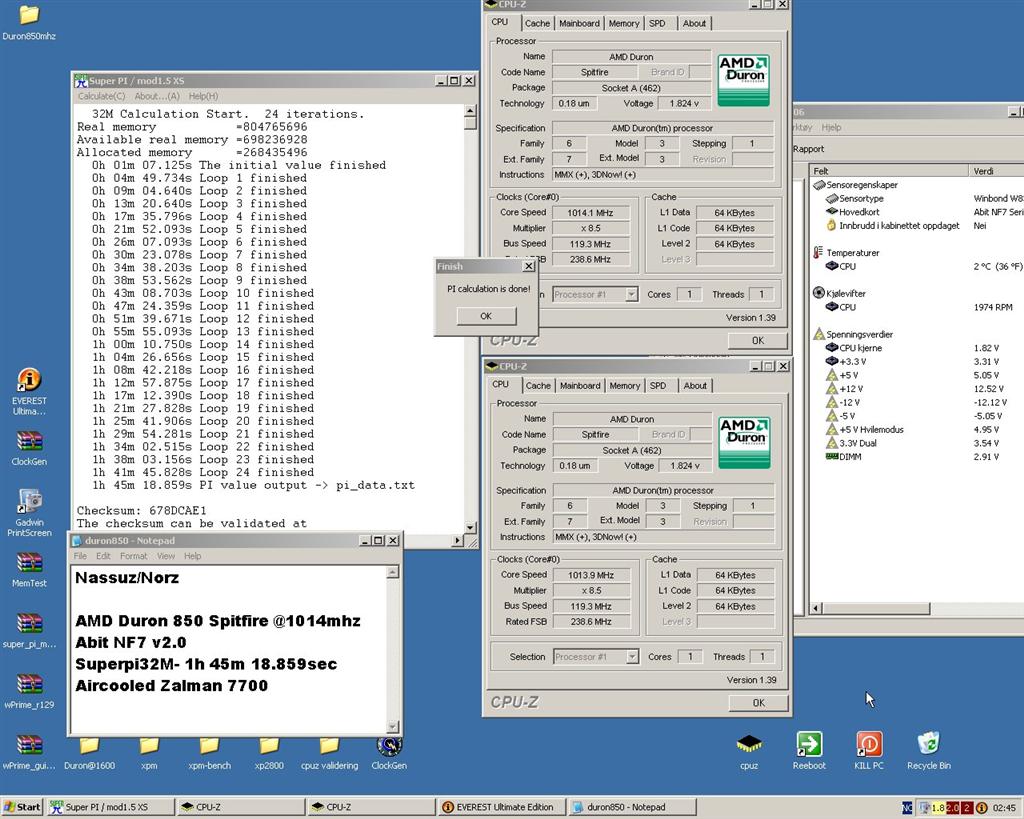The height and width of the screenshot is (819, 1024).
Task: Switch to duron850 - Notepad taskbar button
Action: 632,807
